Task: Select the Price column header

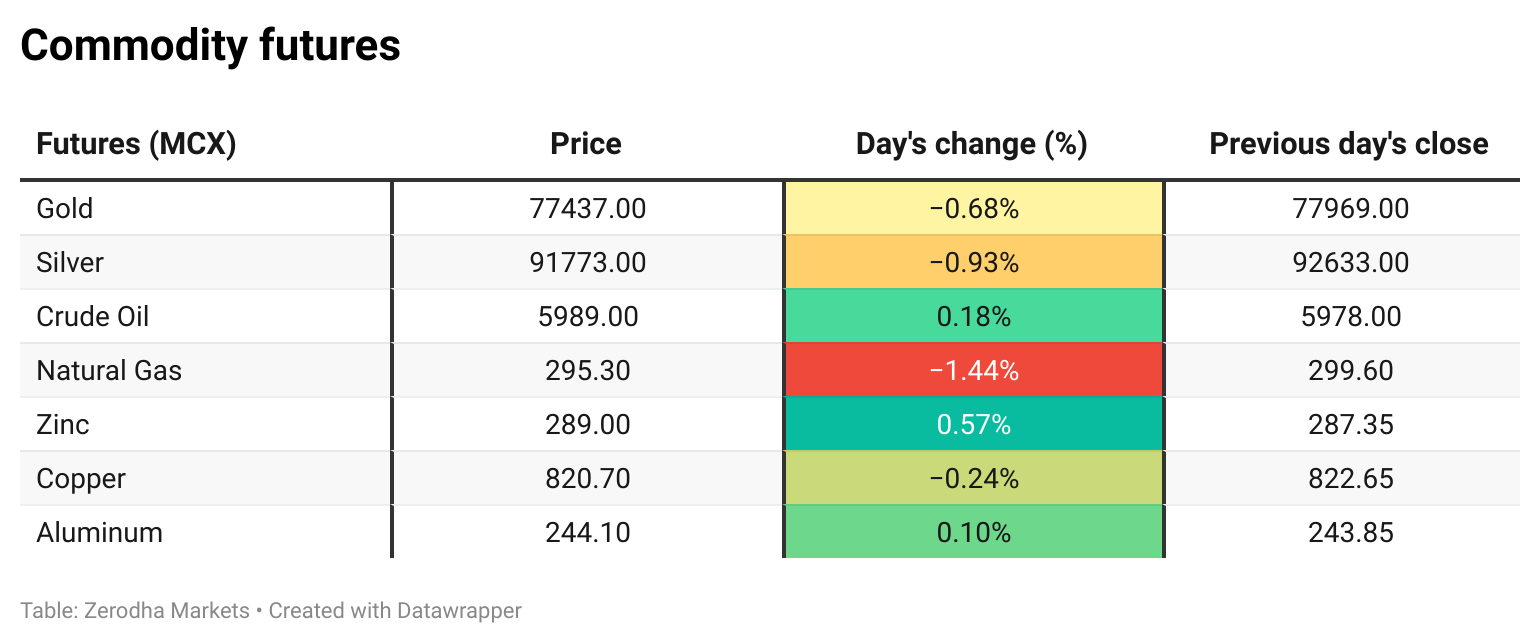Action: coord(586,144)
